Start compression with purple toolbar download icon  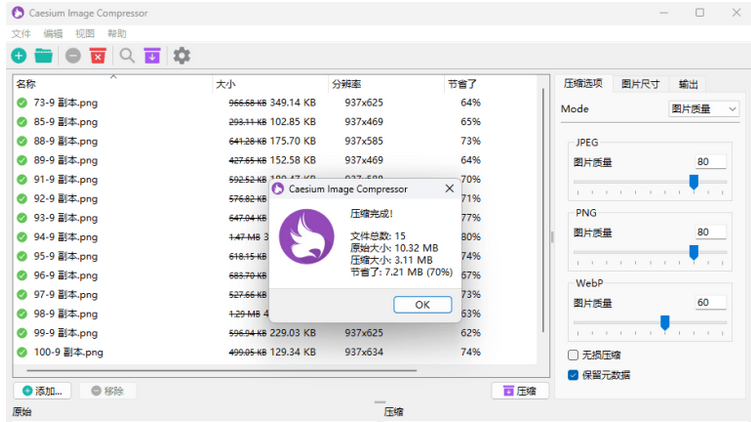tap(151, 56)
